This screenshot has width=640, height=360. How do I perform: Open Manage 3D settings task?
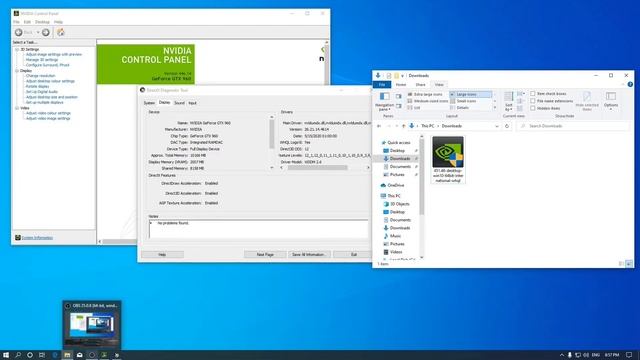(x=42, y=60)
